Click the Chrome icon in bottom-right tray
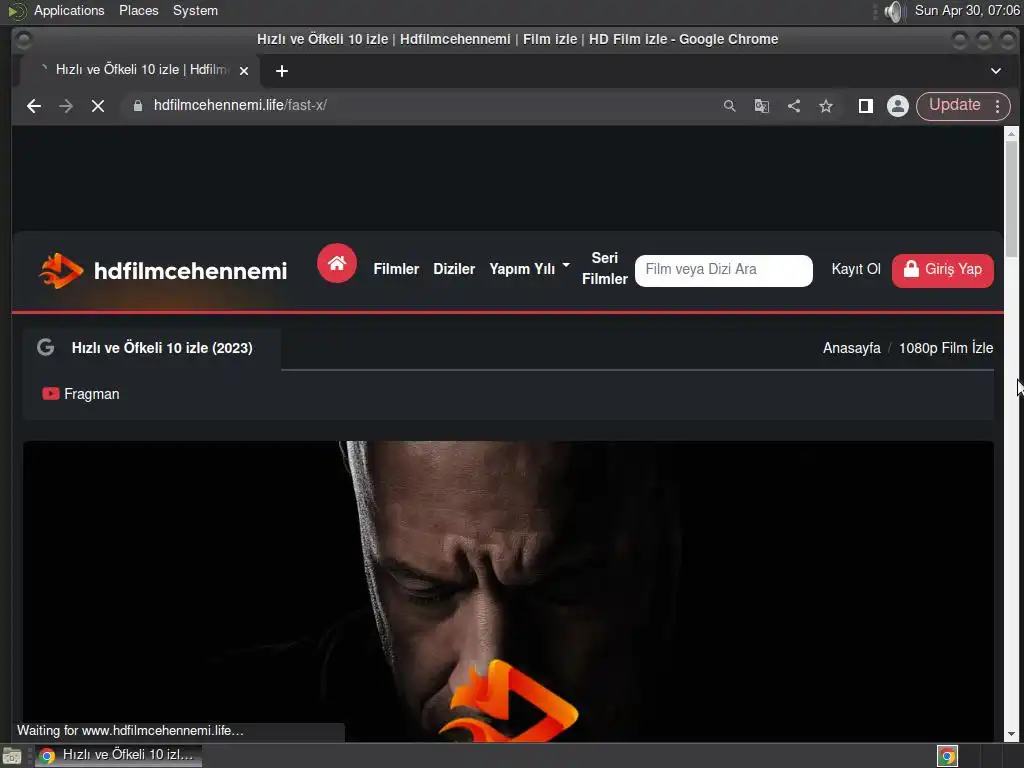Screen dimensions: 1024x768 (x=948, y=756)
